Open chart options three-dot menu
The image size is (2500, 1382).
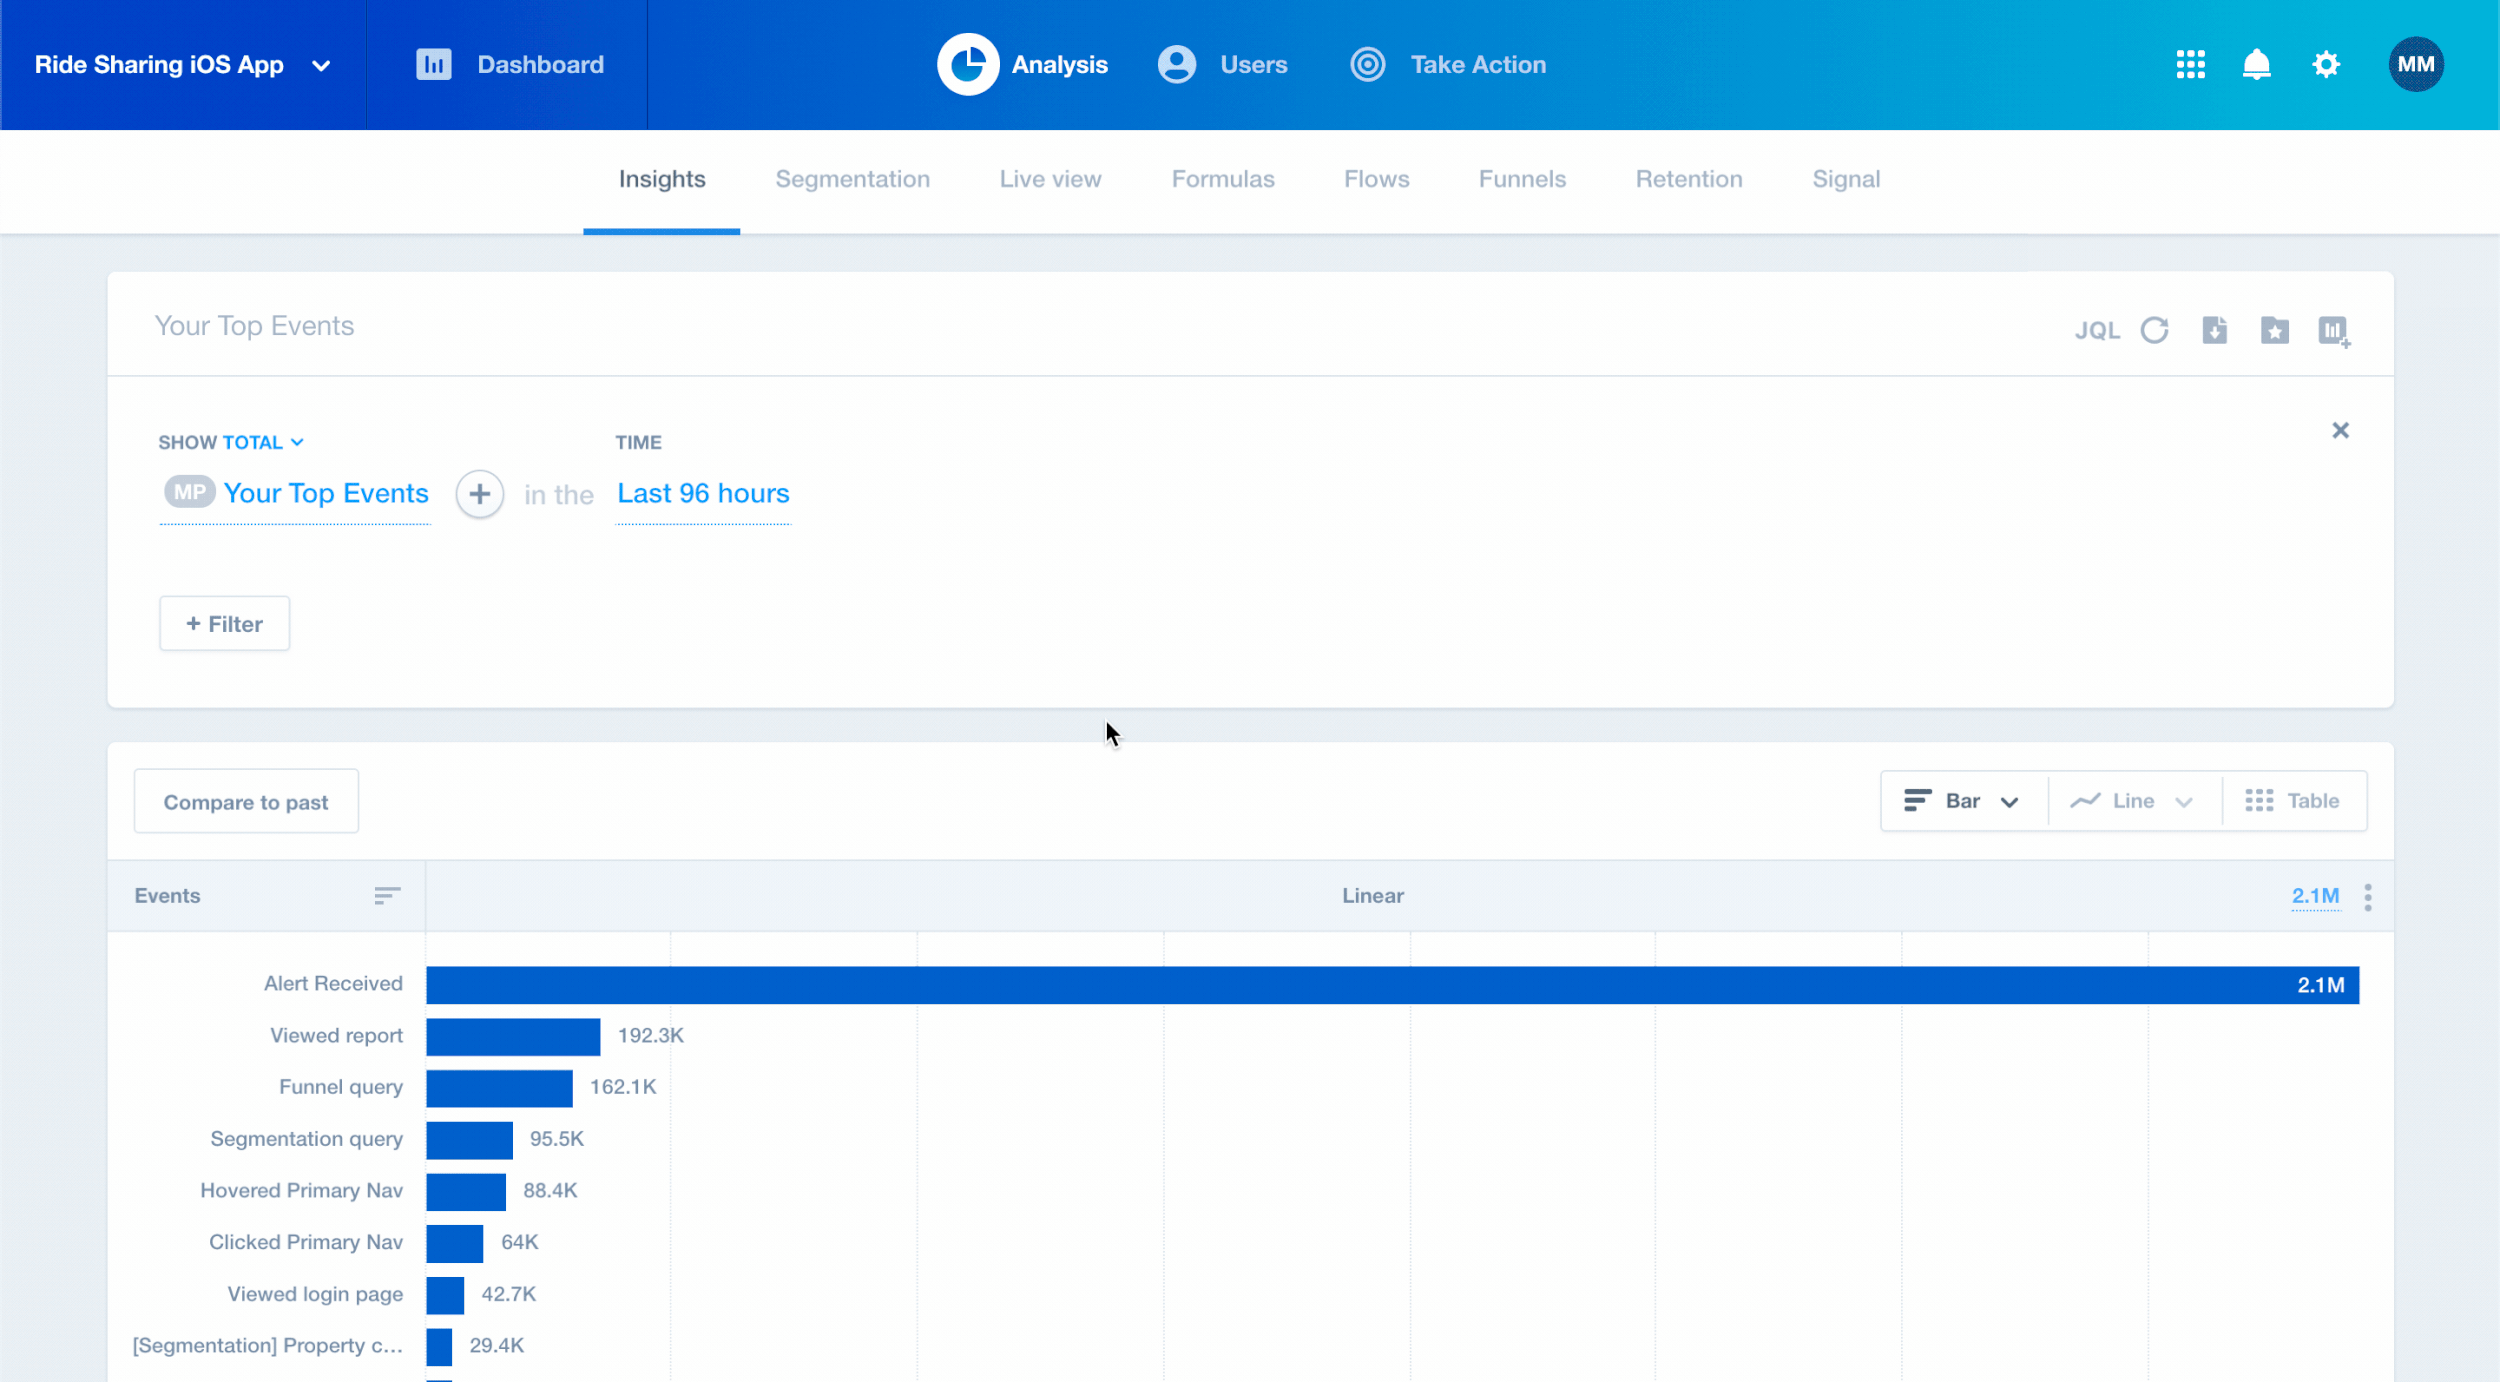[x=2367, y=896]
